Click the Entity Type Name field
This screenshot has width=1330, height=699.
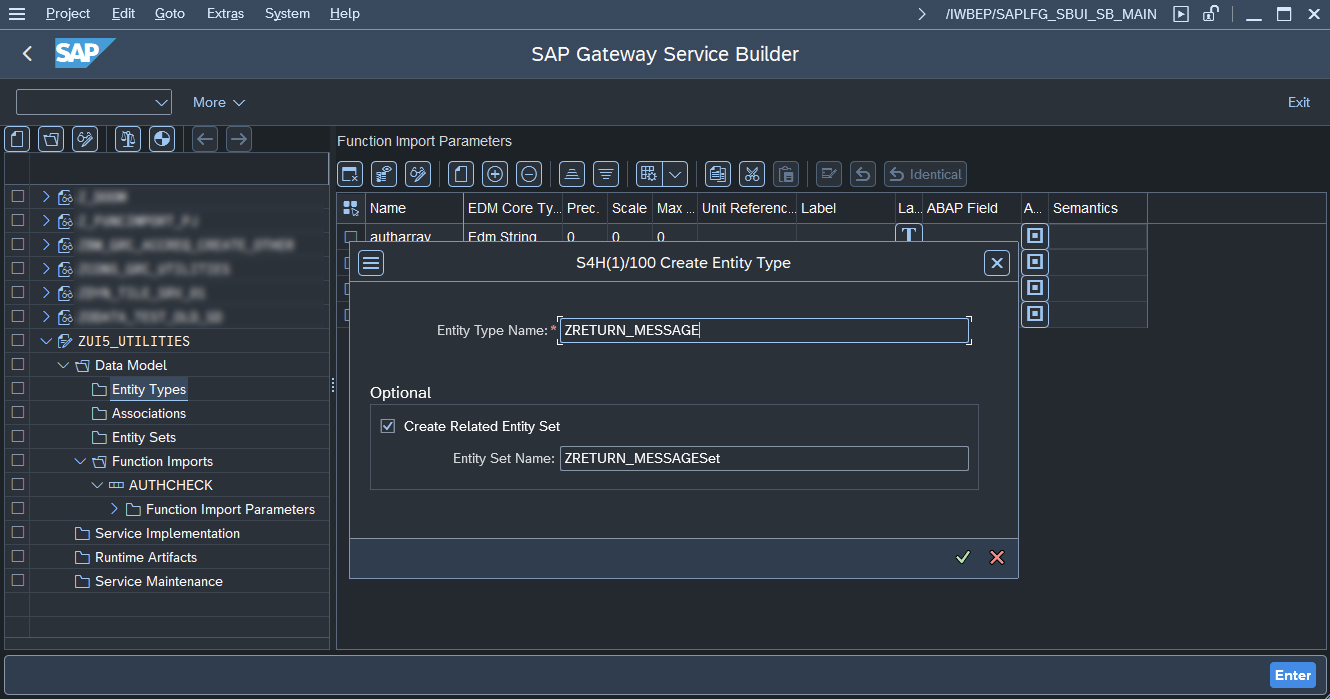(x=764, y=330)
